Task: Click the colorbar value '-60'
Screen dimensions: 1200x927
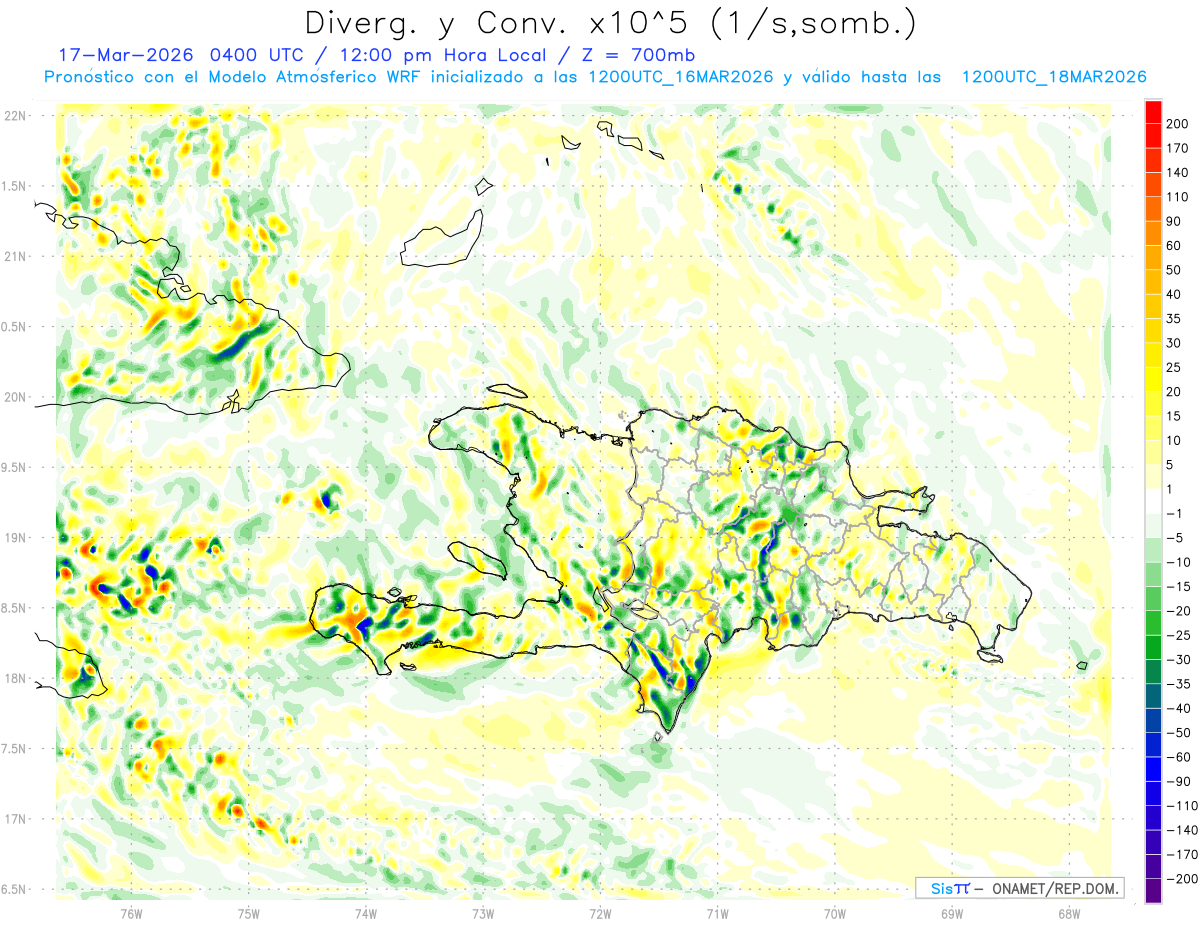Action: [x=1180, y=756]
